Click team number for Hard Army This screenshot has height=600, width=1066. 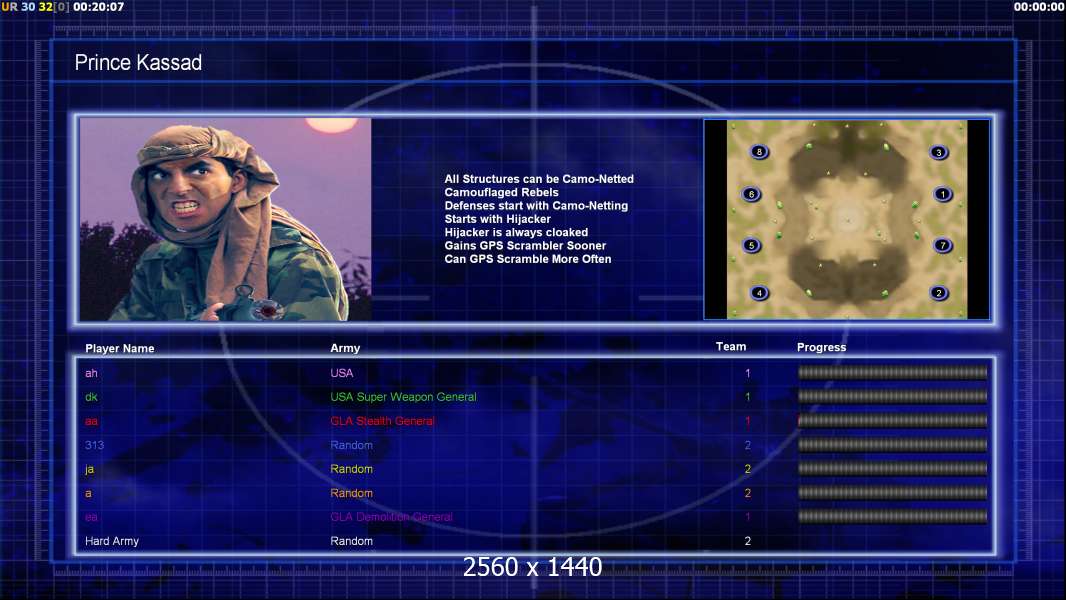point(747,541)
